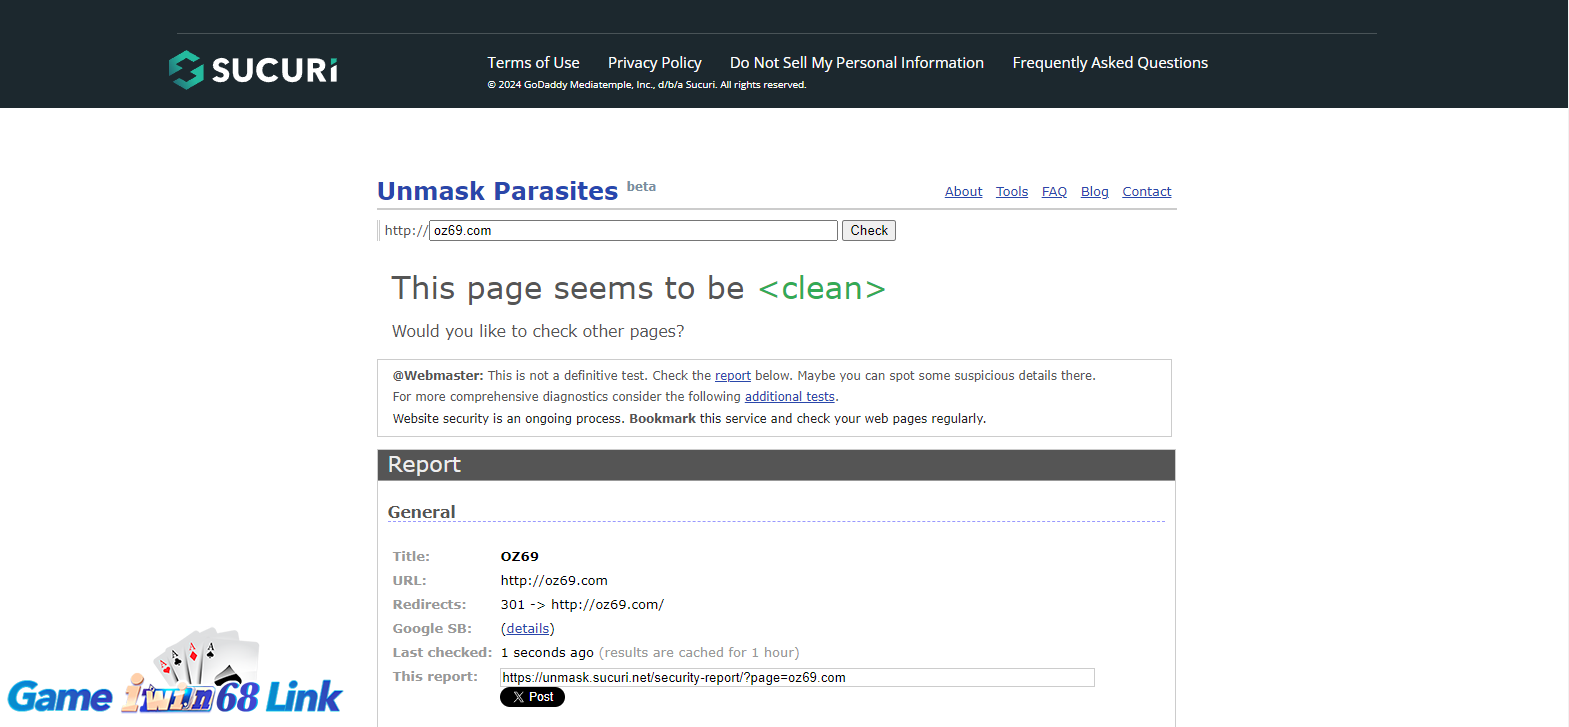Open the Terms of Use link

pyautogui.click(x=533, y=62)
